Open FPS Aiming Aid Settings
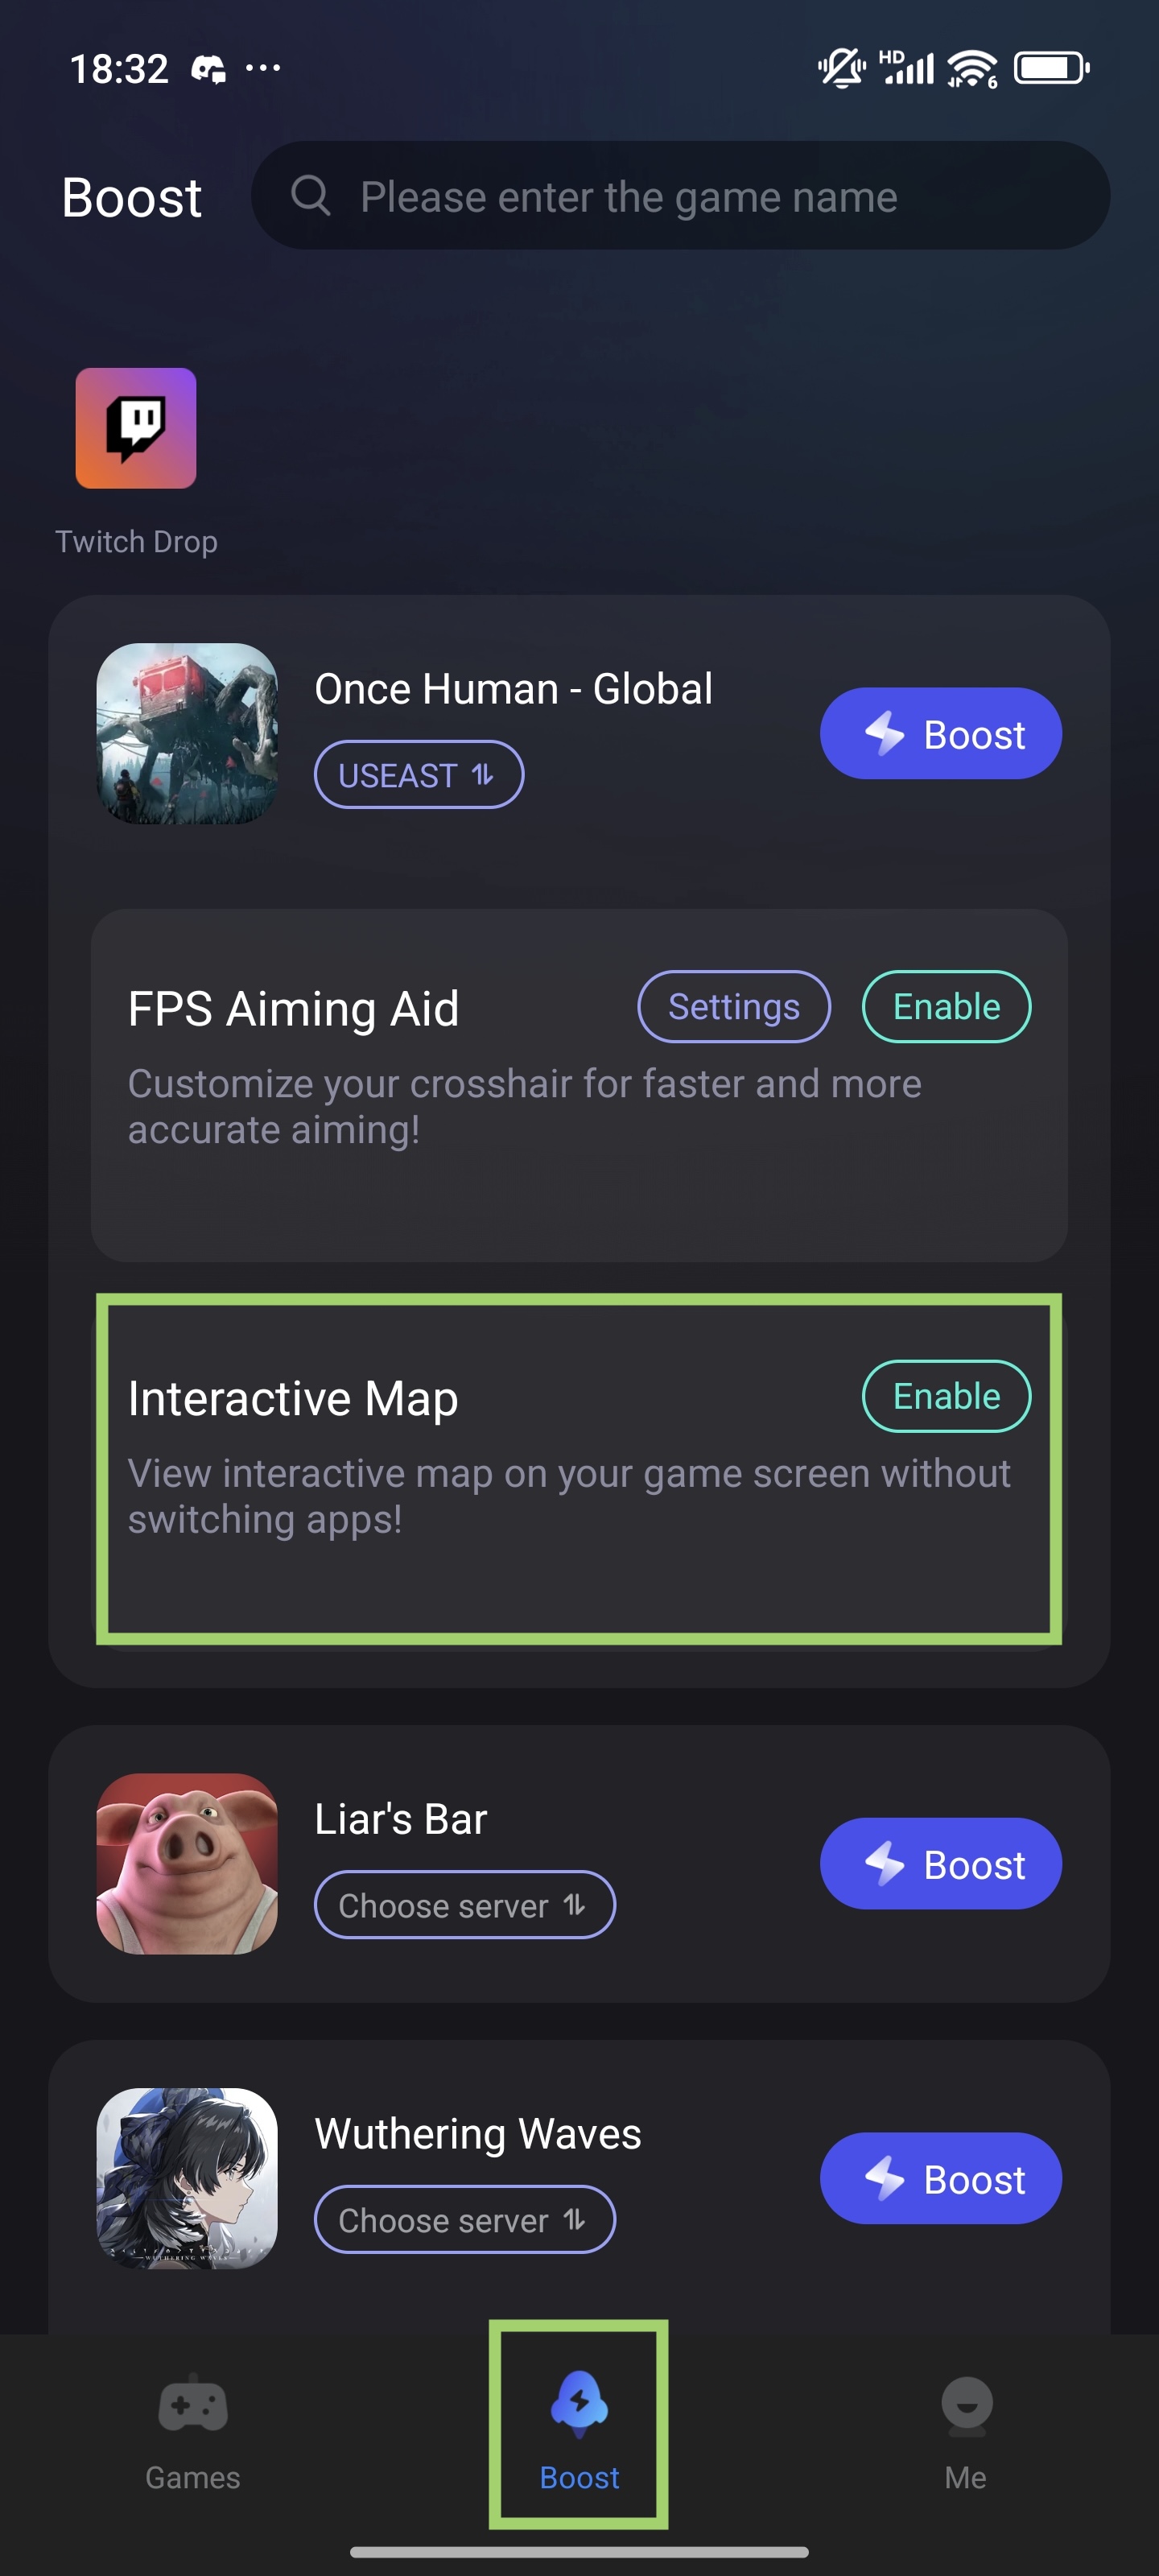This screenshot has height=2576, width=1159. [x=734, y=1007]
